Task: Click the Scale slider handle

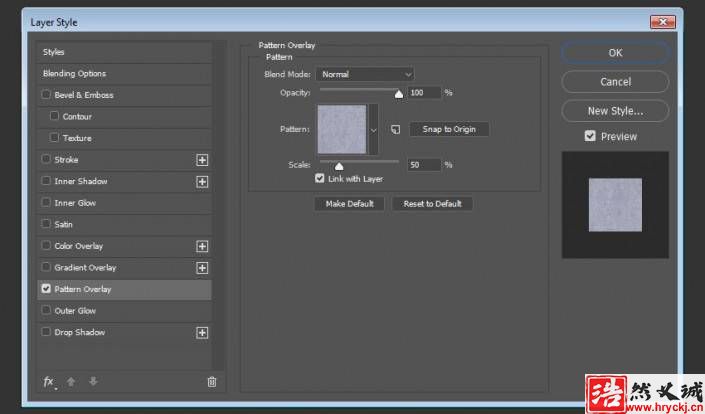Action: coord(339,166)
